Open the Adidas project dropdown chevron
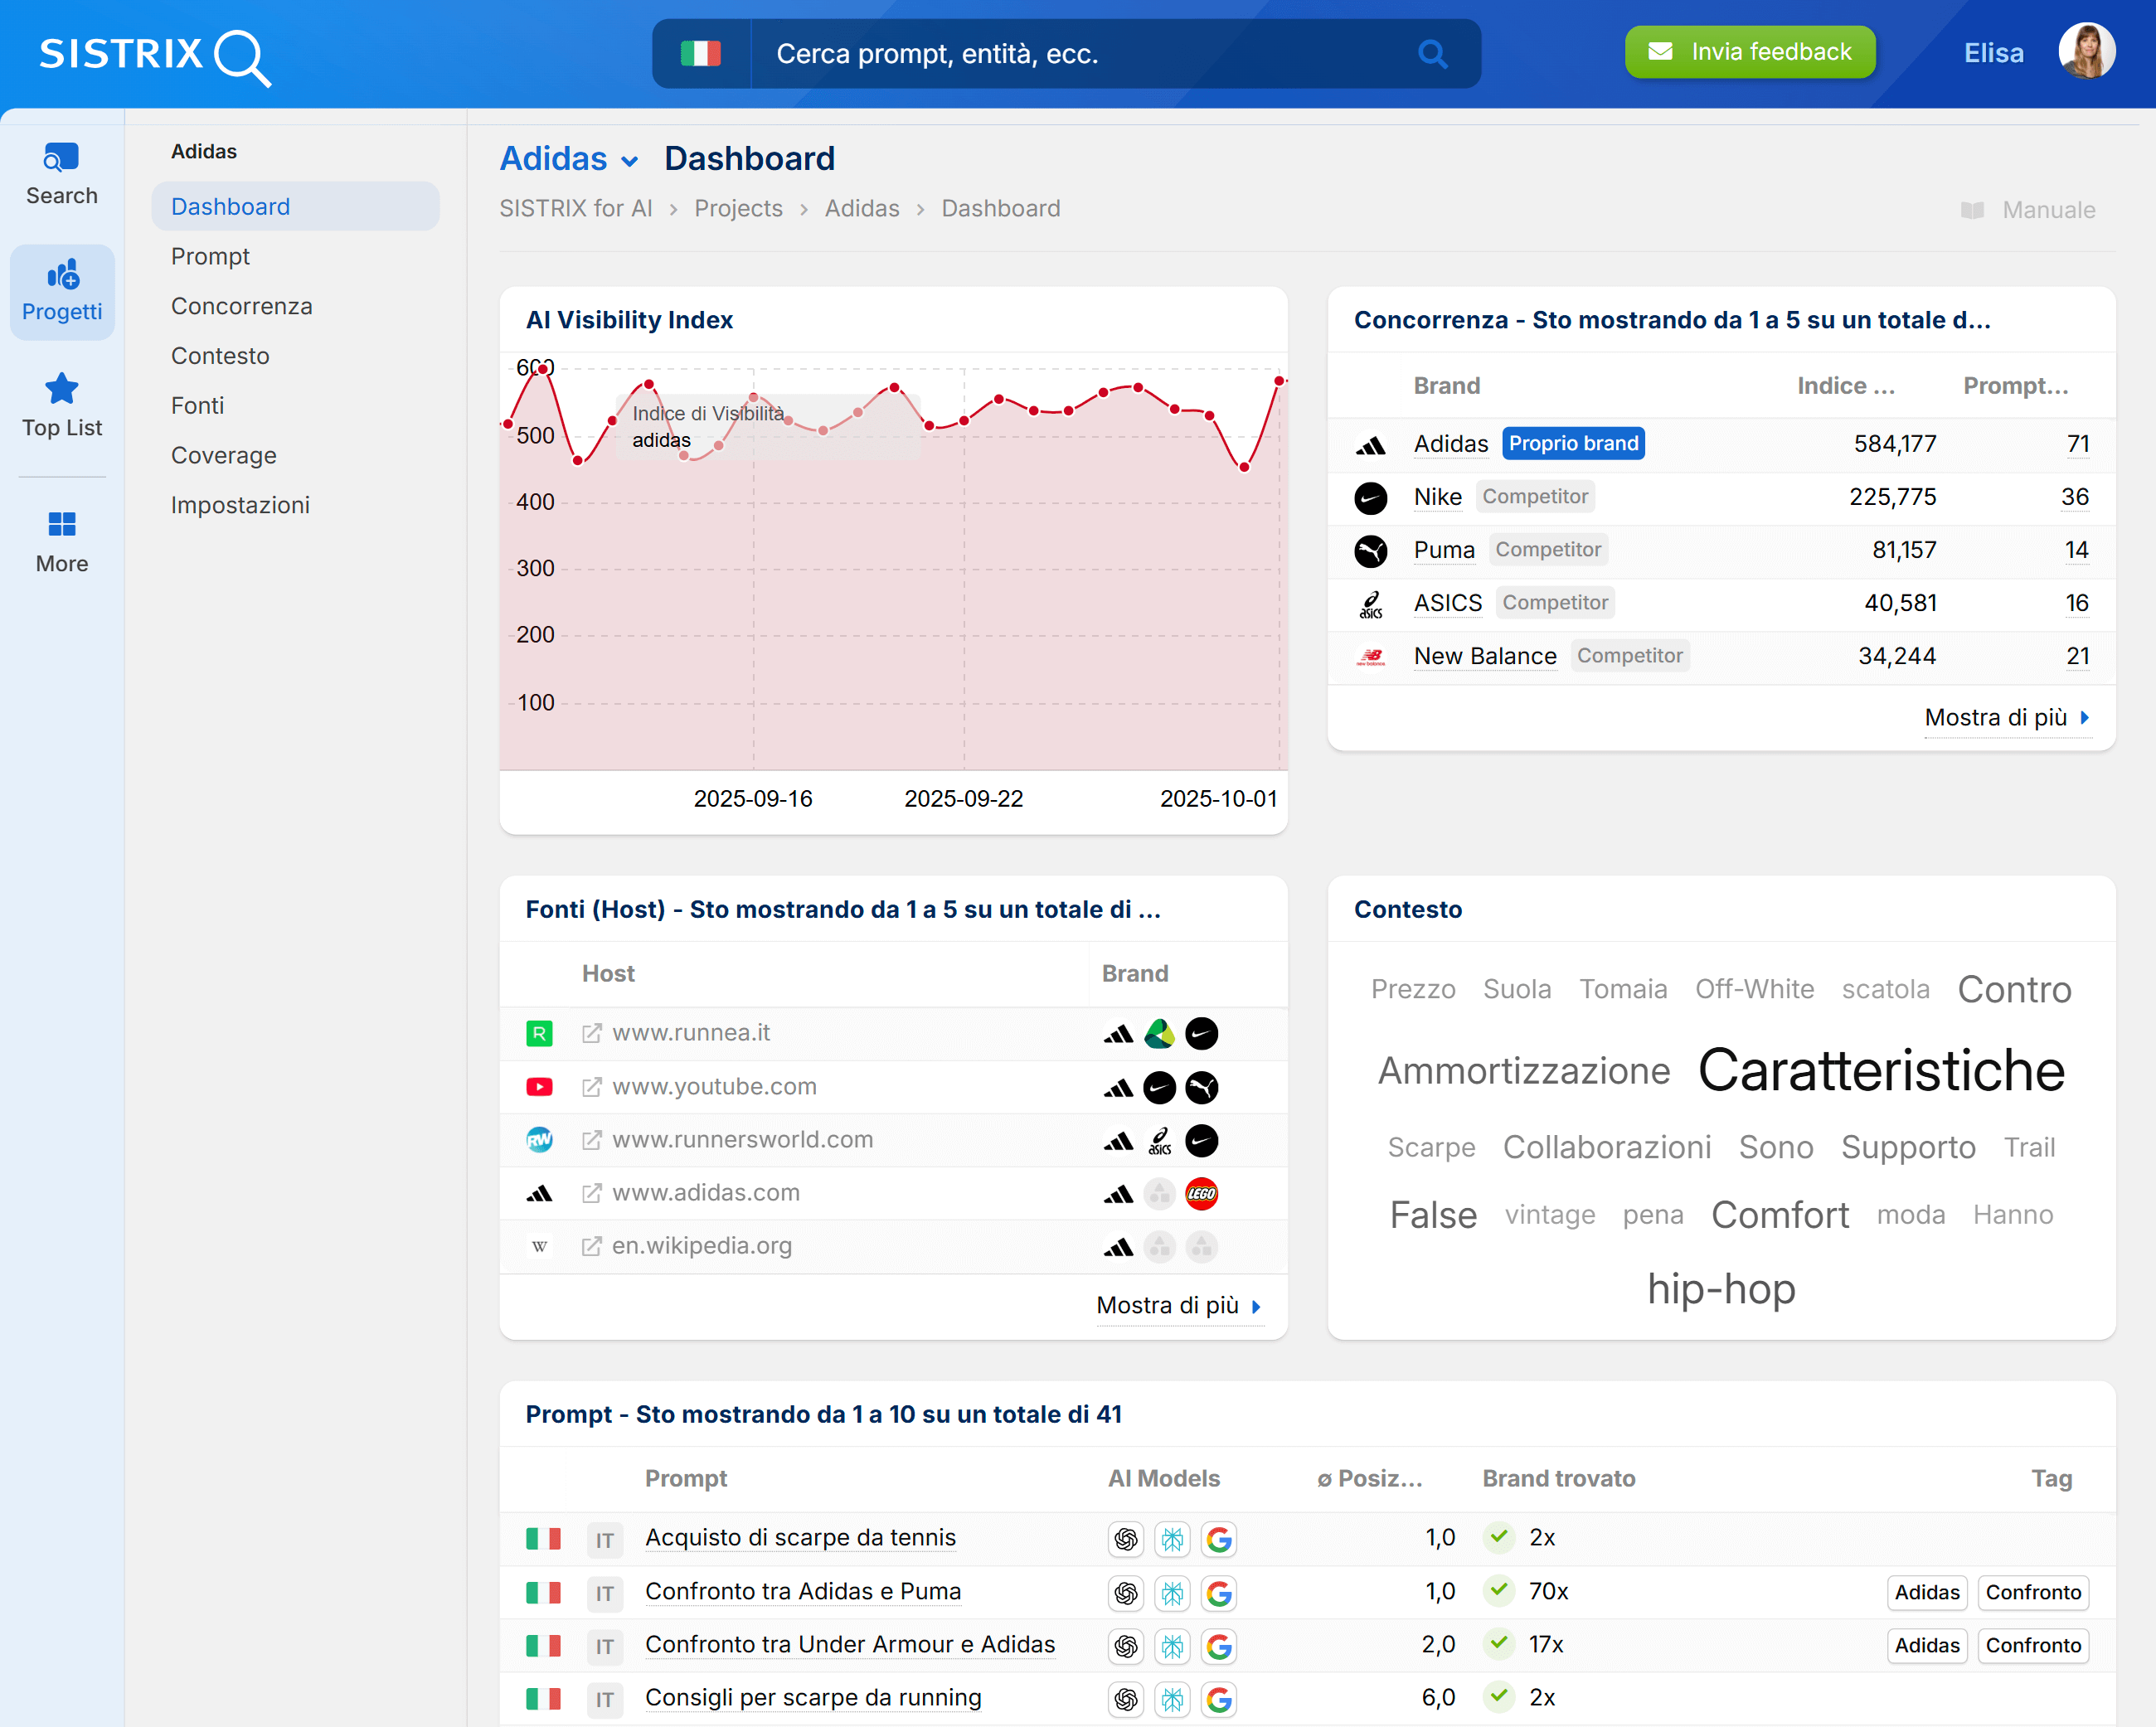 point(631,160)
